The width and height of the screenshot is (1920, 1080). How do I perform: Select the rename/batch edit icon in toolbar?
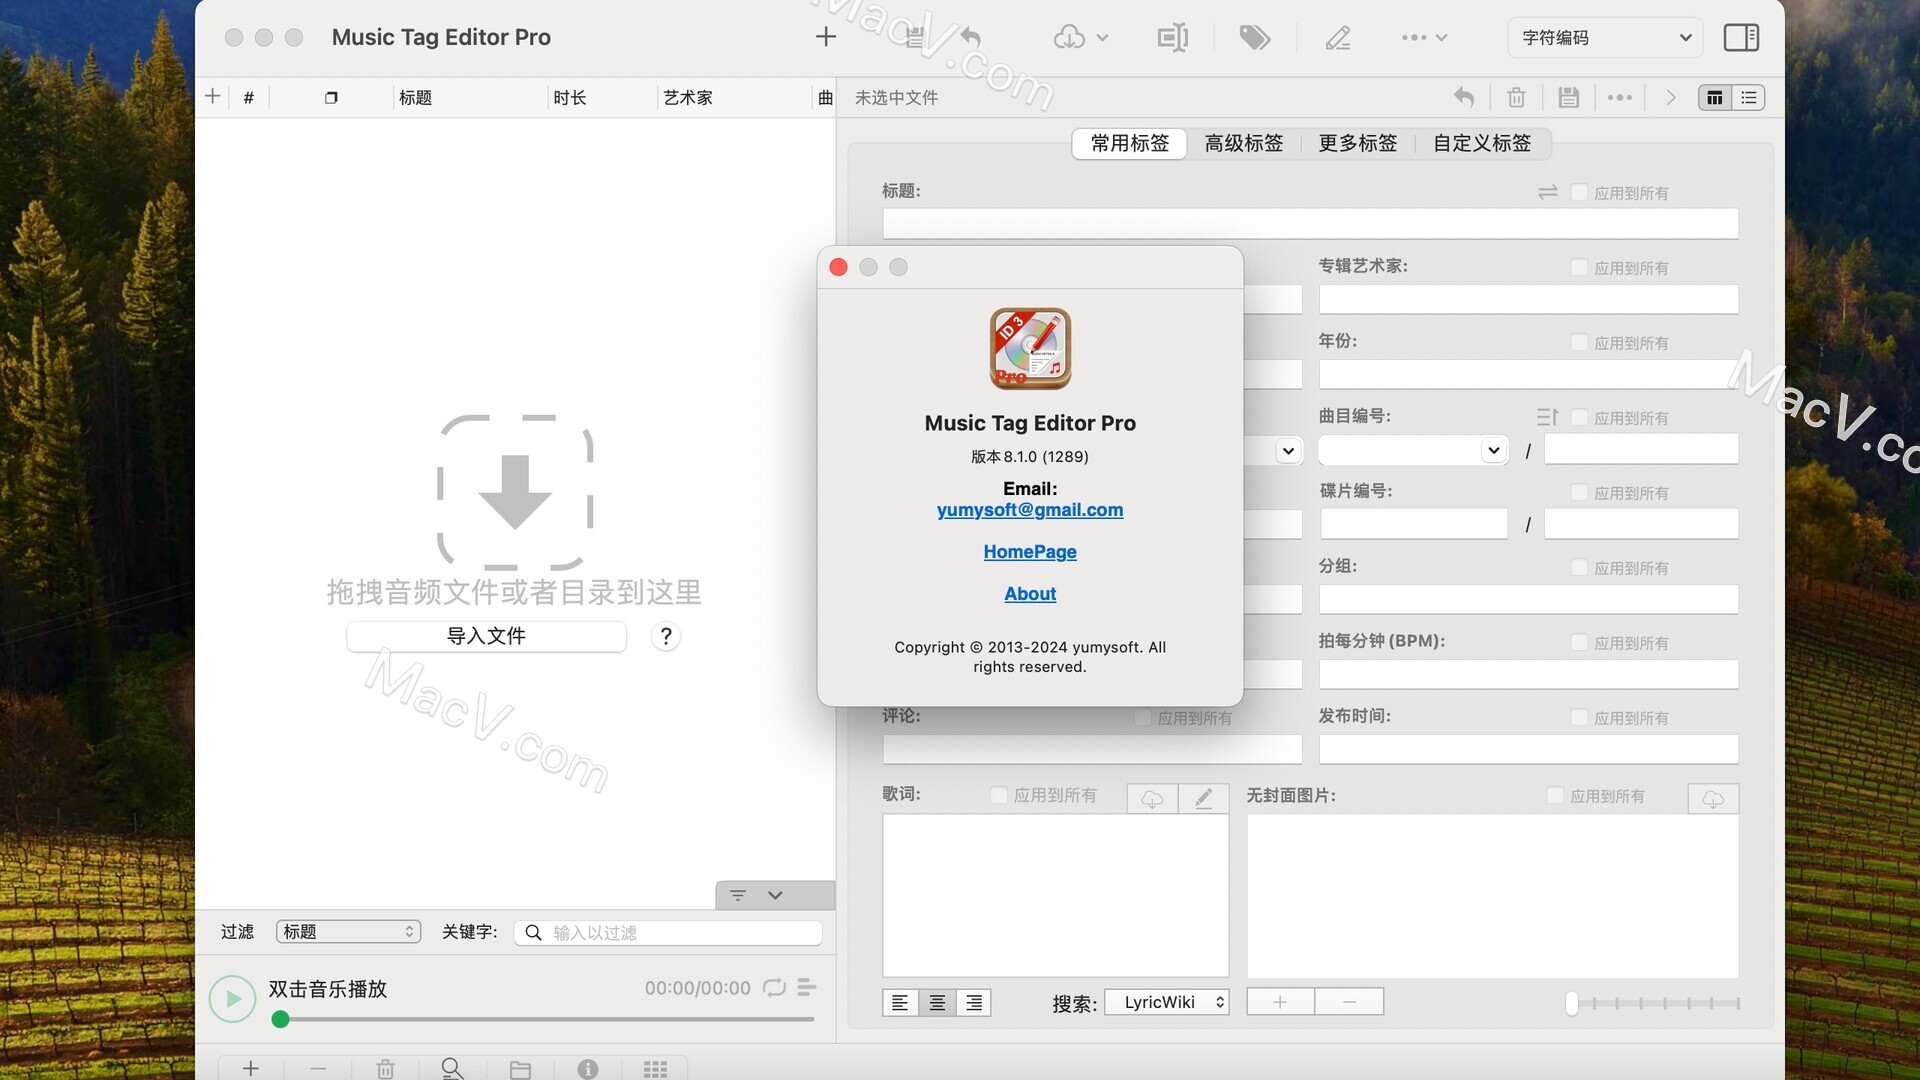click(1171, 37)
